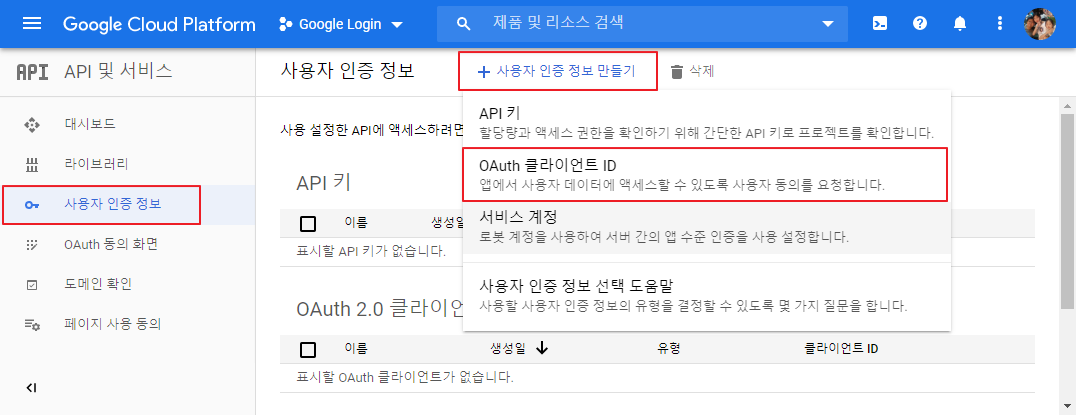This screenshot has height=415, width=1076.
Task: Tick the select-all checkbox in API 키 table
Action: click(x=308, y=224)
